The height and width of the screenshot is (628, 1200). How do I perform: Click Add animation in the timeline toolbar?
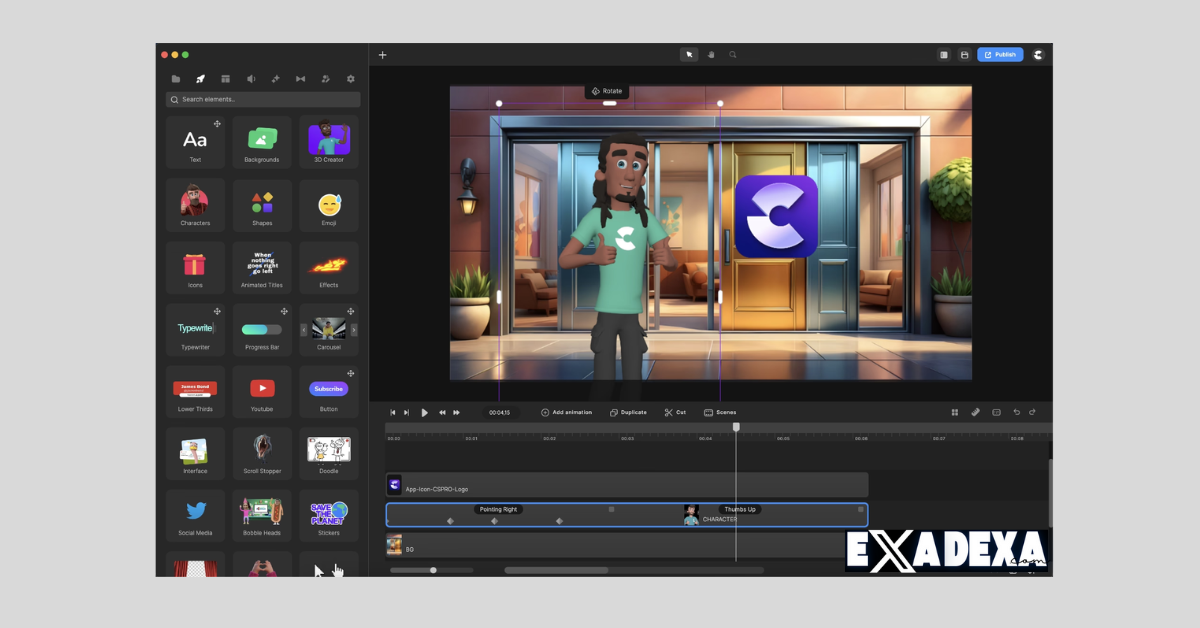click(x=567, y=412)
